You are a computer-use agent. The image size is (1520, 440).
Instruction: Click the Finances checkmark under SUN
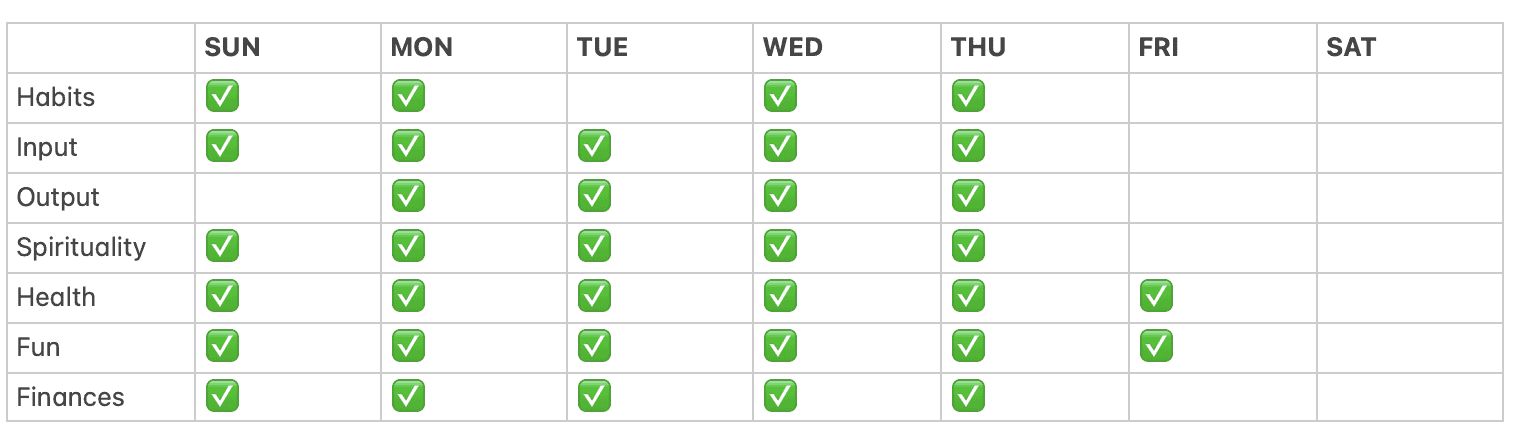pyautogui.click(x=221, y=397)
